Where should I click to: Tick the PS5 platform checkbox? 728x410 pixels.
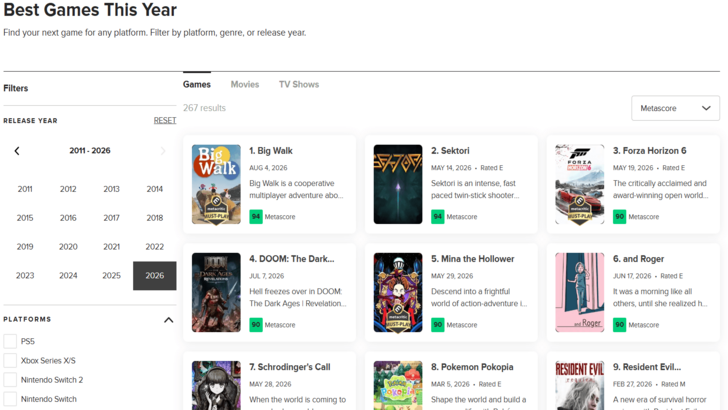(x=10, y=341)
